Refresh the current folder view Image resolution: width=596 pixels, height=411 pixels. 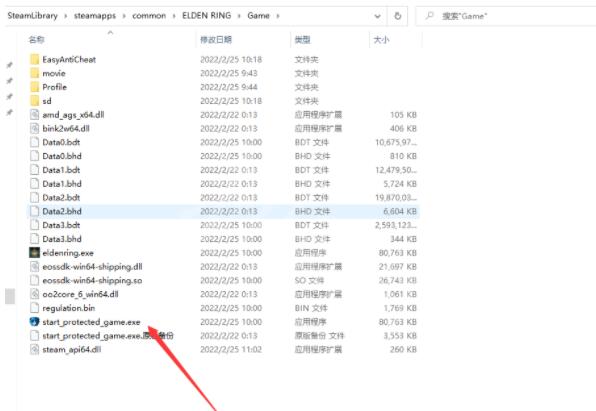(398, 16)
